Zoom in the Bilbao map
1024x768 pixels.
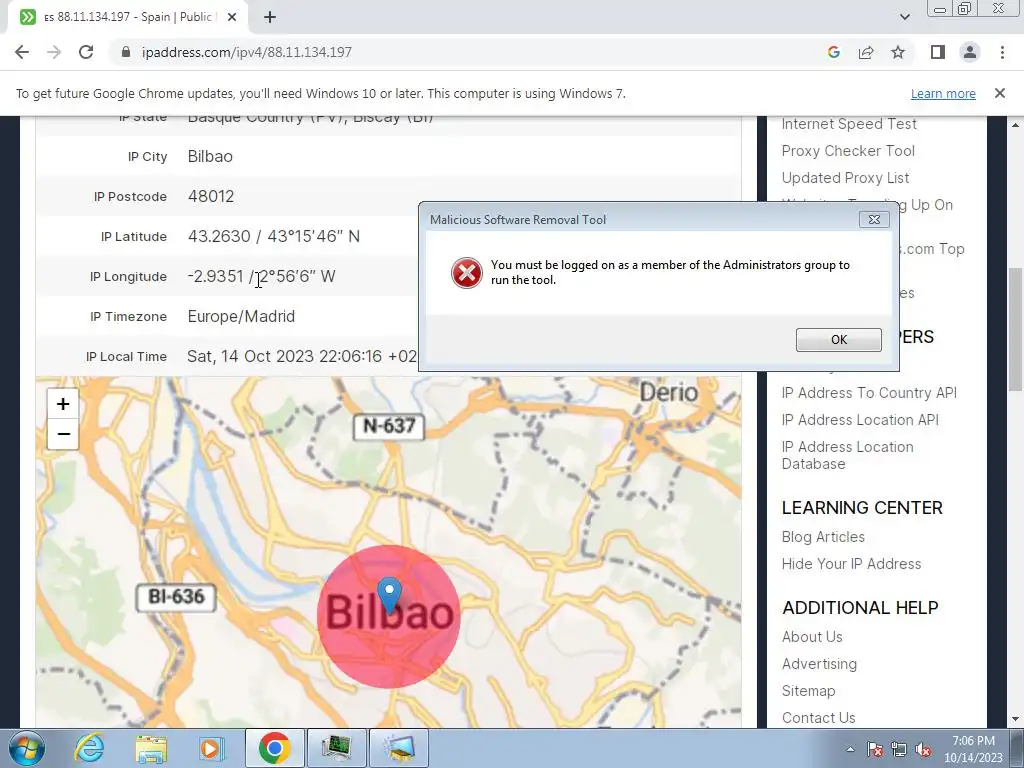tap(63, 404)
